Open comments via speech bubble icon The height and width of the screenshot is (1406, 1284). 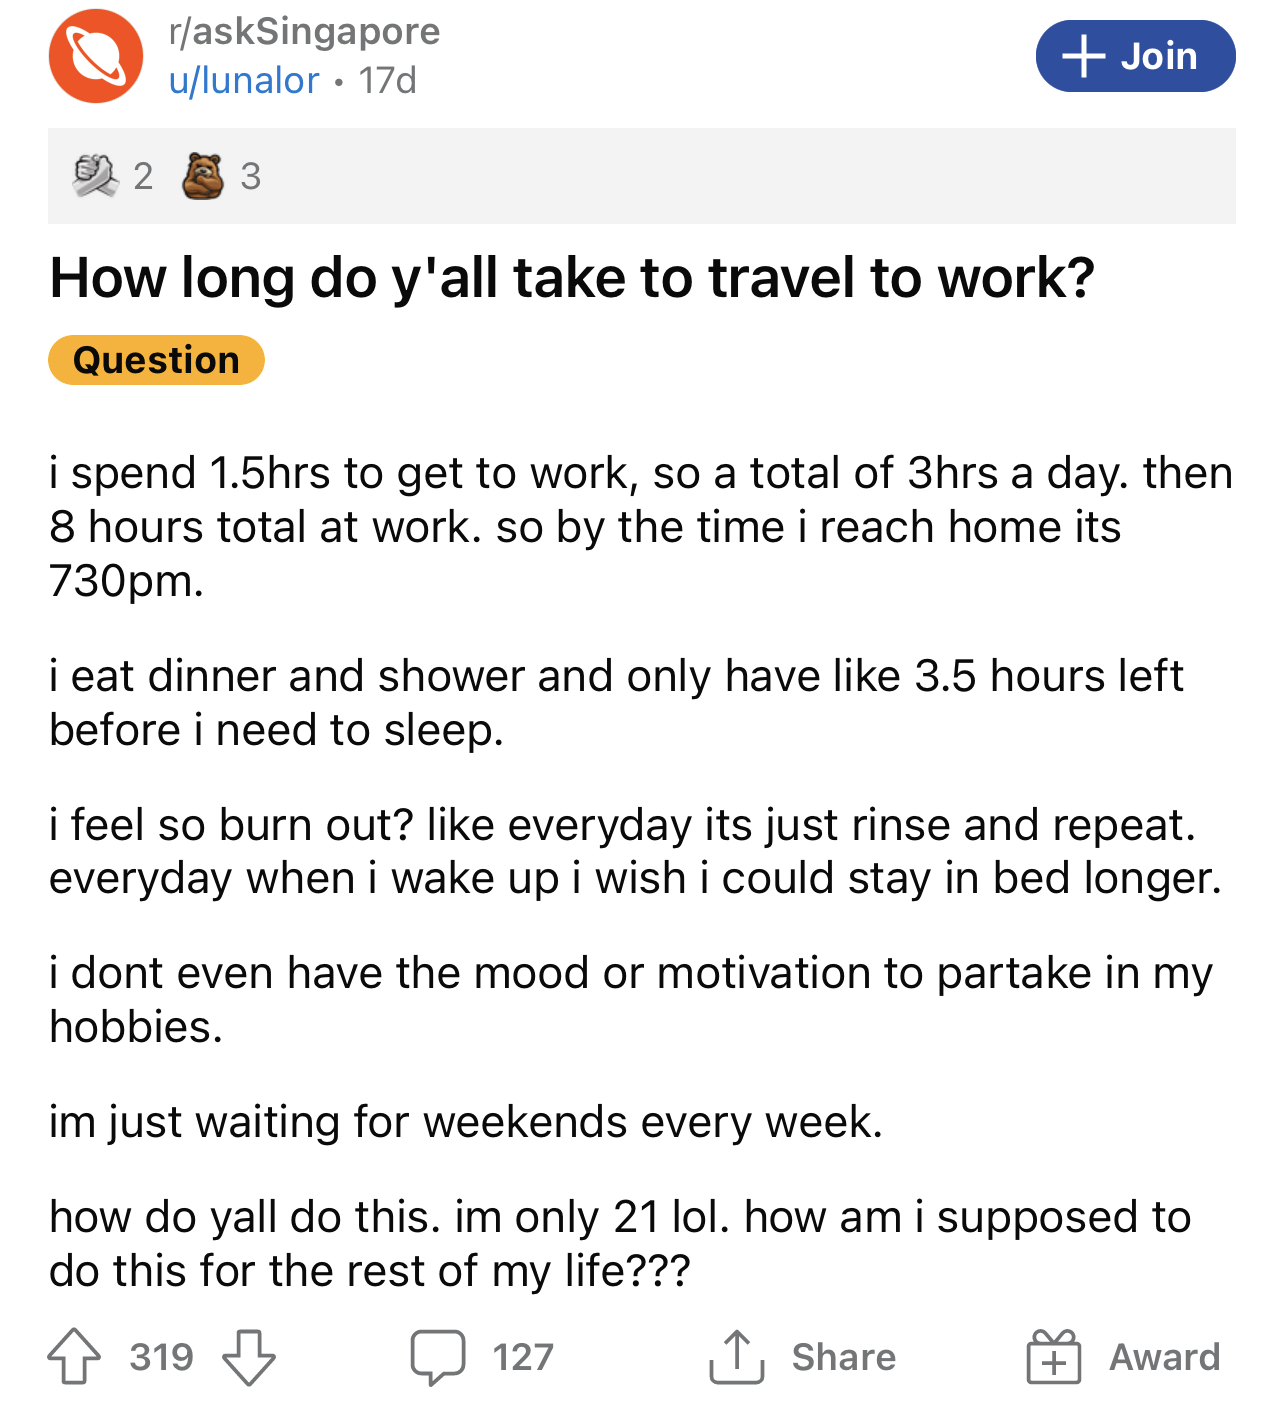tap(437, 1357)
